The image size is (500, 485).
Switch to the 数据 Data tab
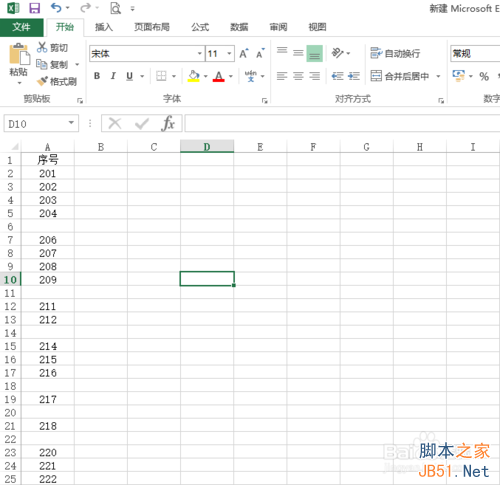[x=239, y=27]
